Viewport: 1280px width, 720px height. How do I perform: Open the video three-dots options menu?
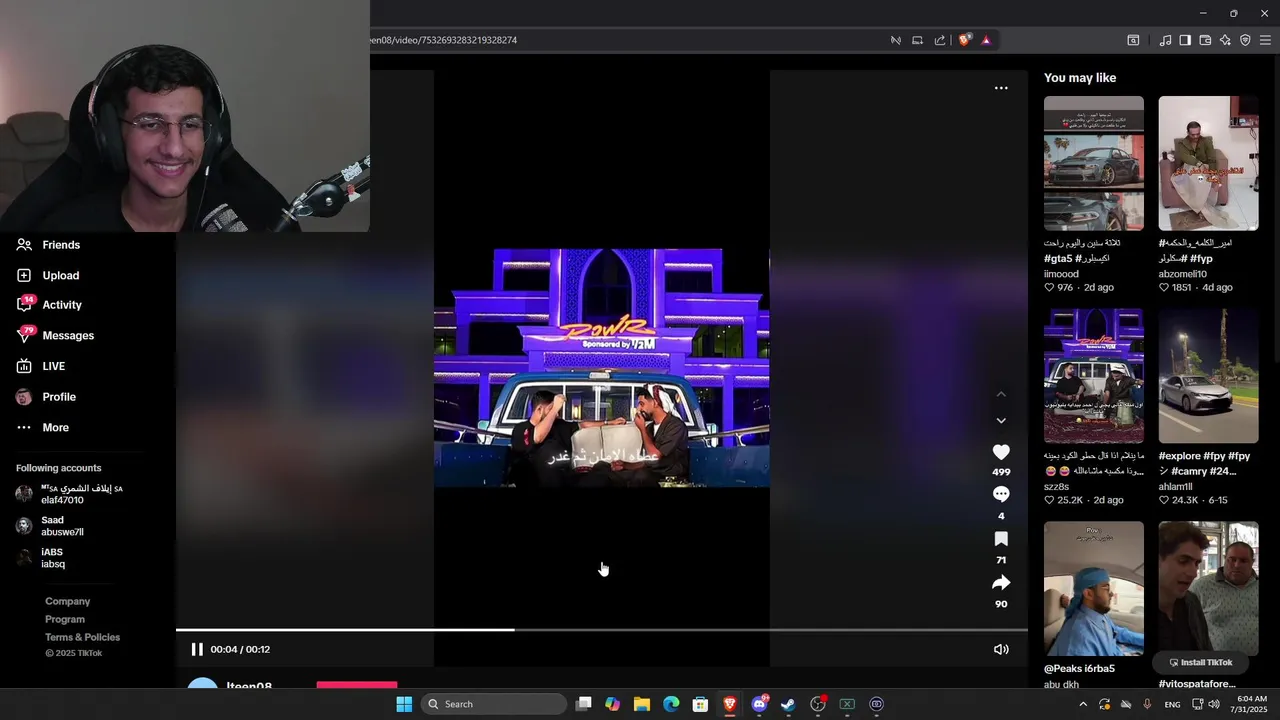point(1001,88)
